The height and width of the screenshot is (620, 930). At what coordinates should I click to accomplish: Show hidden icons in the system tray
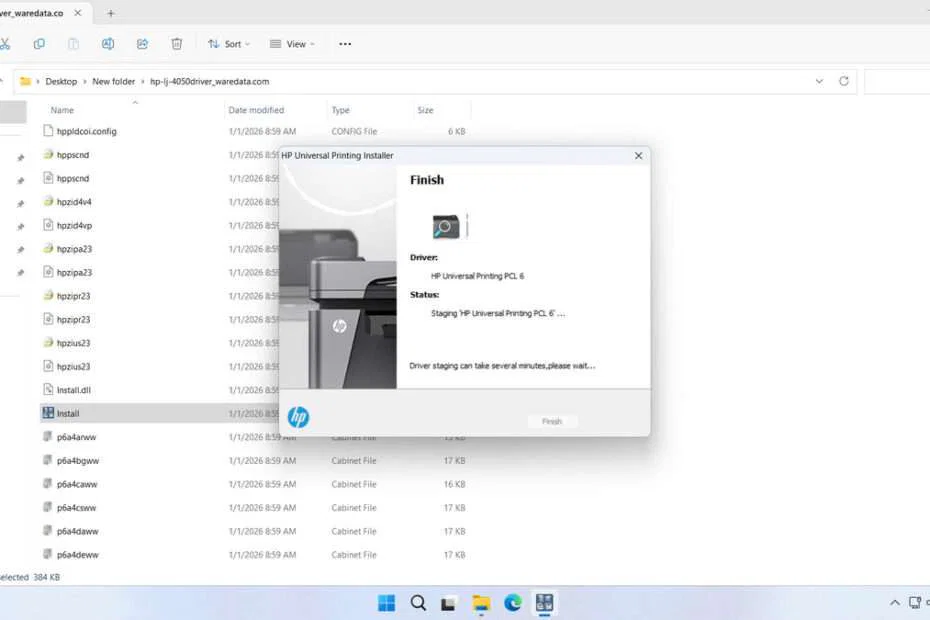click(x=895, y=603)
